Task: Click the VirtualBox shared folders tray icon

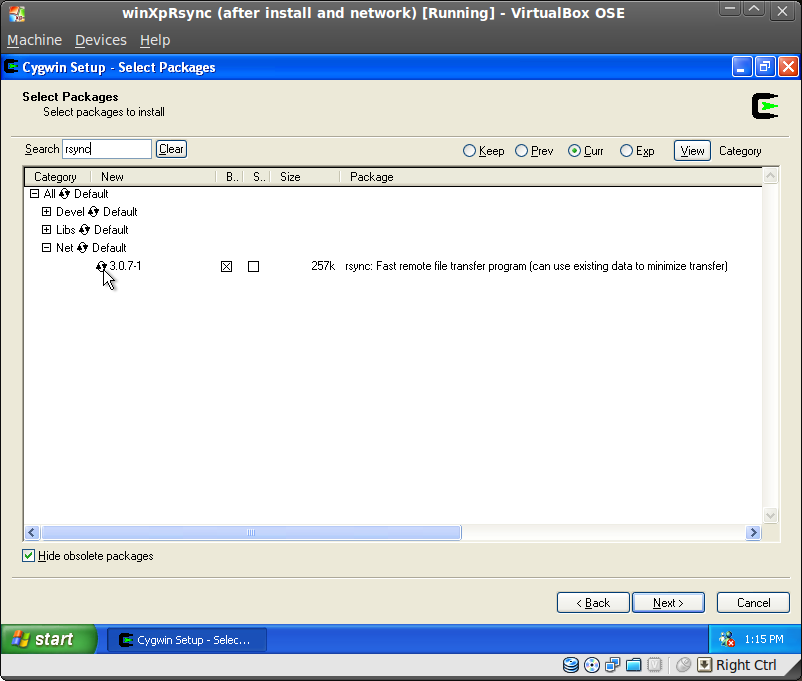Action: coord(634,664)
